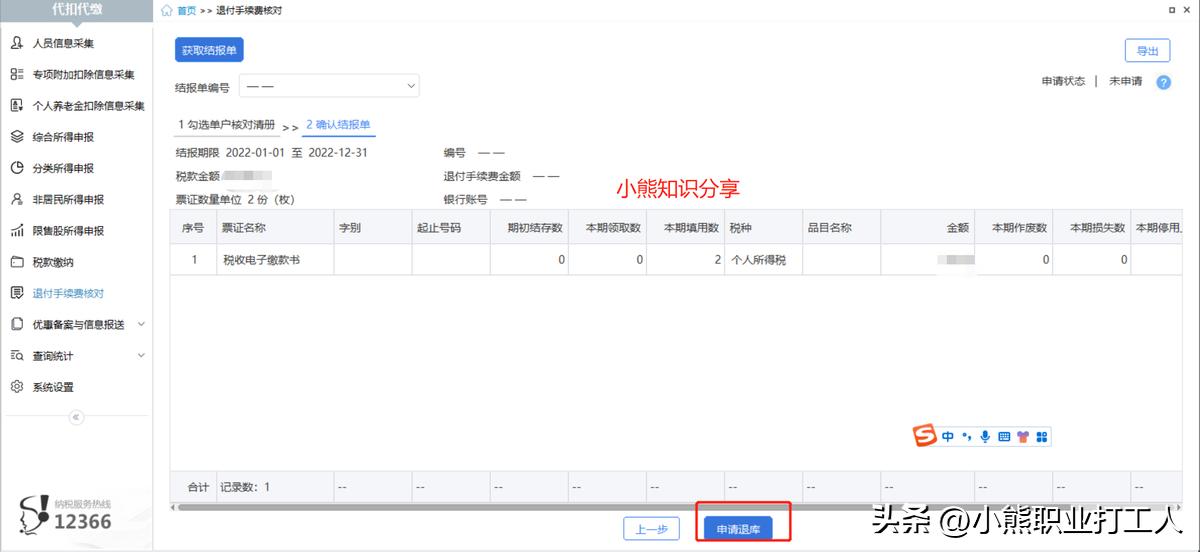Click the Sogou skin shirt icon
The height and width of the screenshot is (552, 1200).
(x=1023, y=437)
